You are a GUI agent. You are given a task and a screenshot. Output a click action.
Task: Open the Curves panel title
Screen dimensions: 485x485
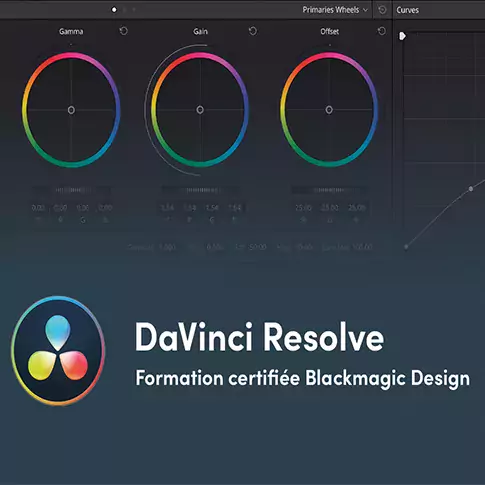coord(407,10)
